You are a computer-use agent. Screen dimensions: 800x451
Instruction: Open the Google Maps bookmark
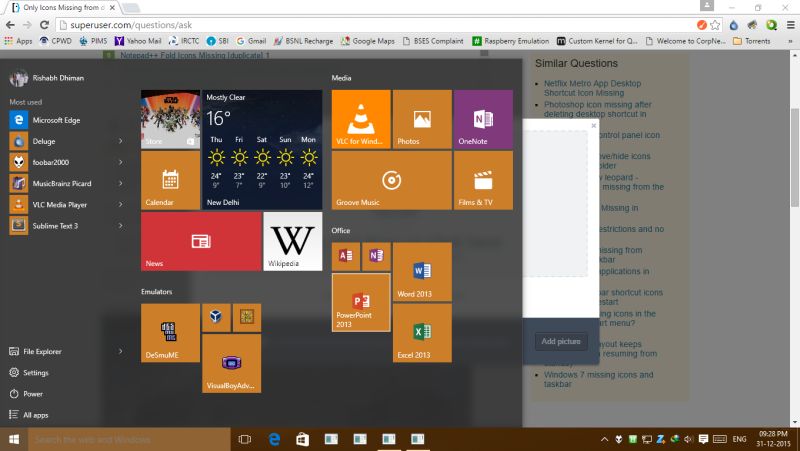pyautogui.click(x=368, y=41)
